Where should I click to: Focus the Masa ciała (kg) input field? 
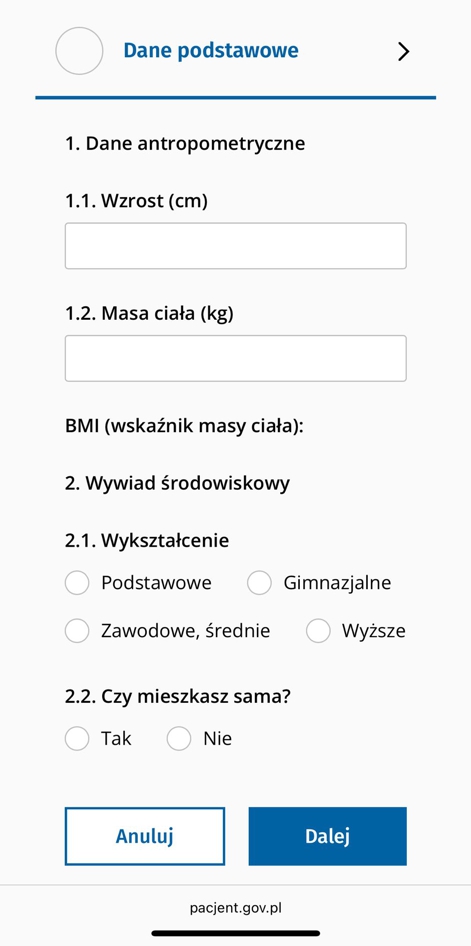[235, 358]
